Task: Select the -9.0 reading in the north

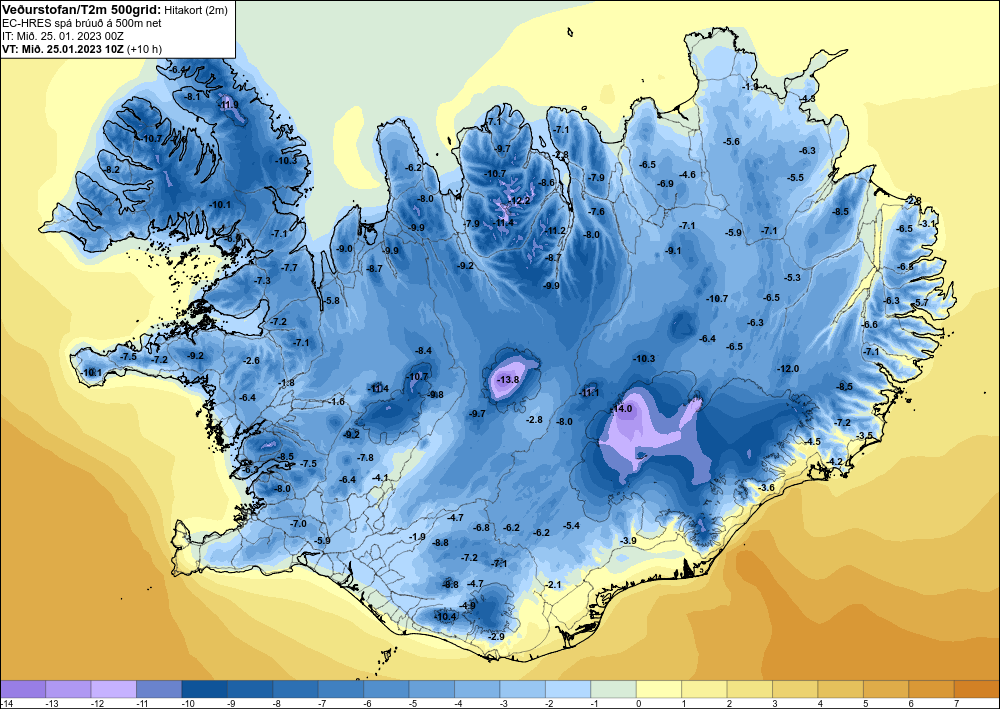Action: coord(344,249)
